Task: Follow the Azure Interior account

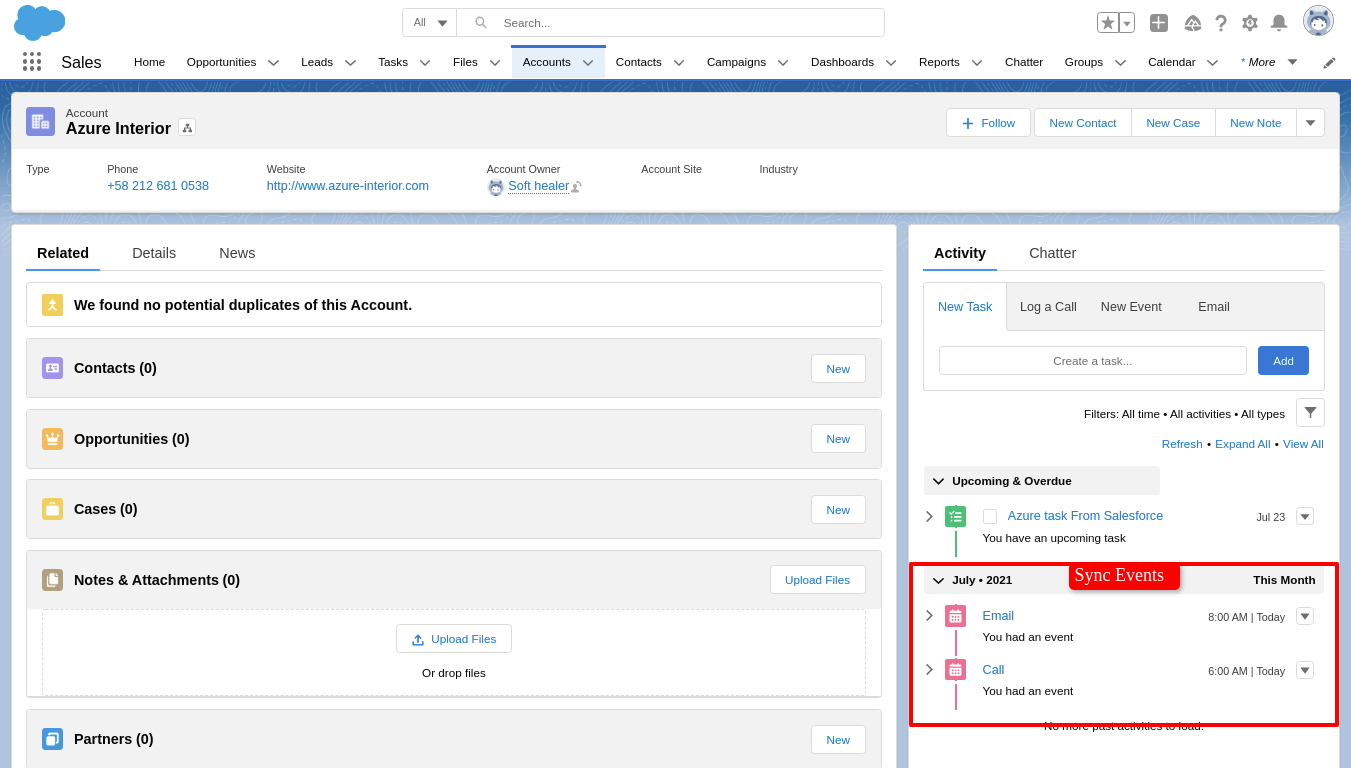Action: tap(988, 123)
